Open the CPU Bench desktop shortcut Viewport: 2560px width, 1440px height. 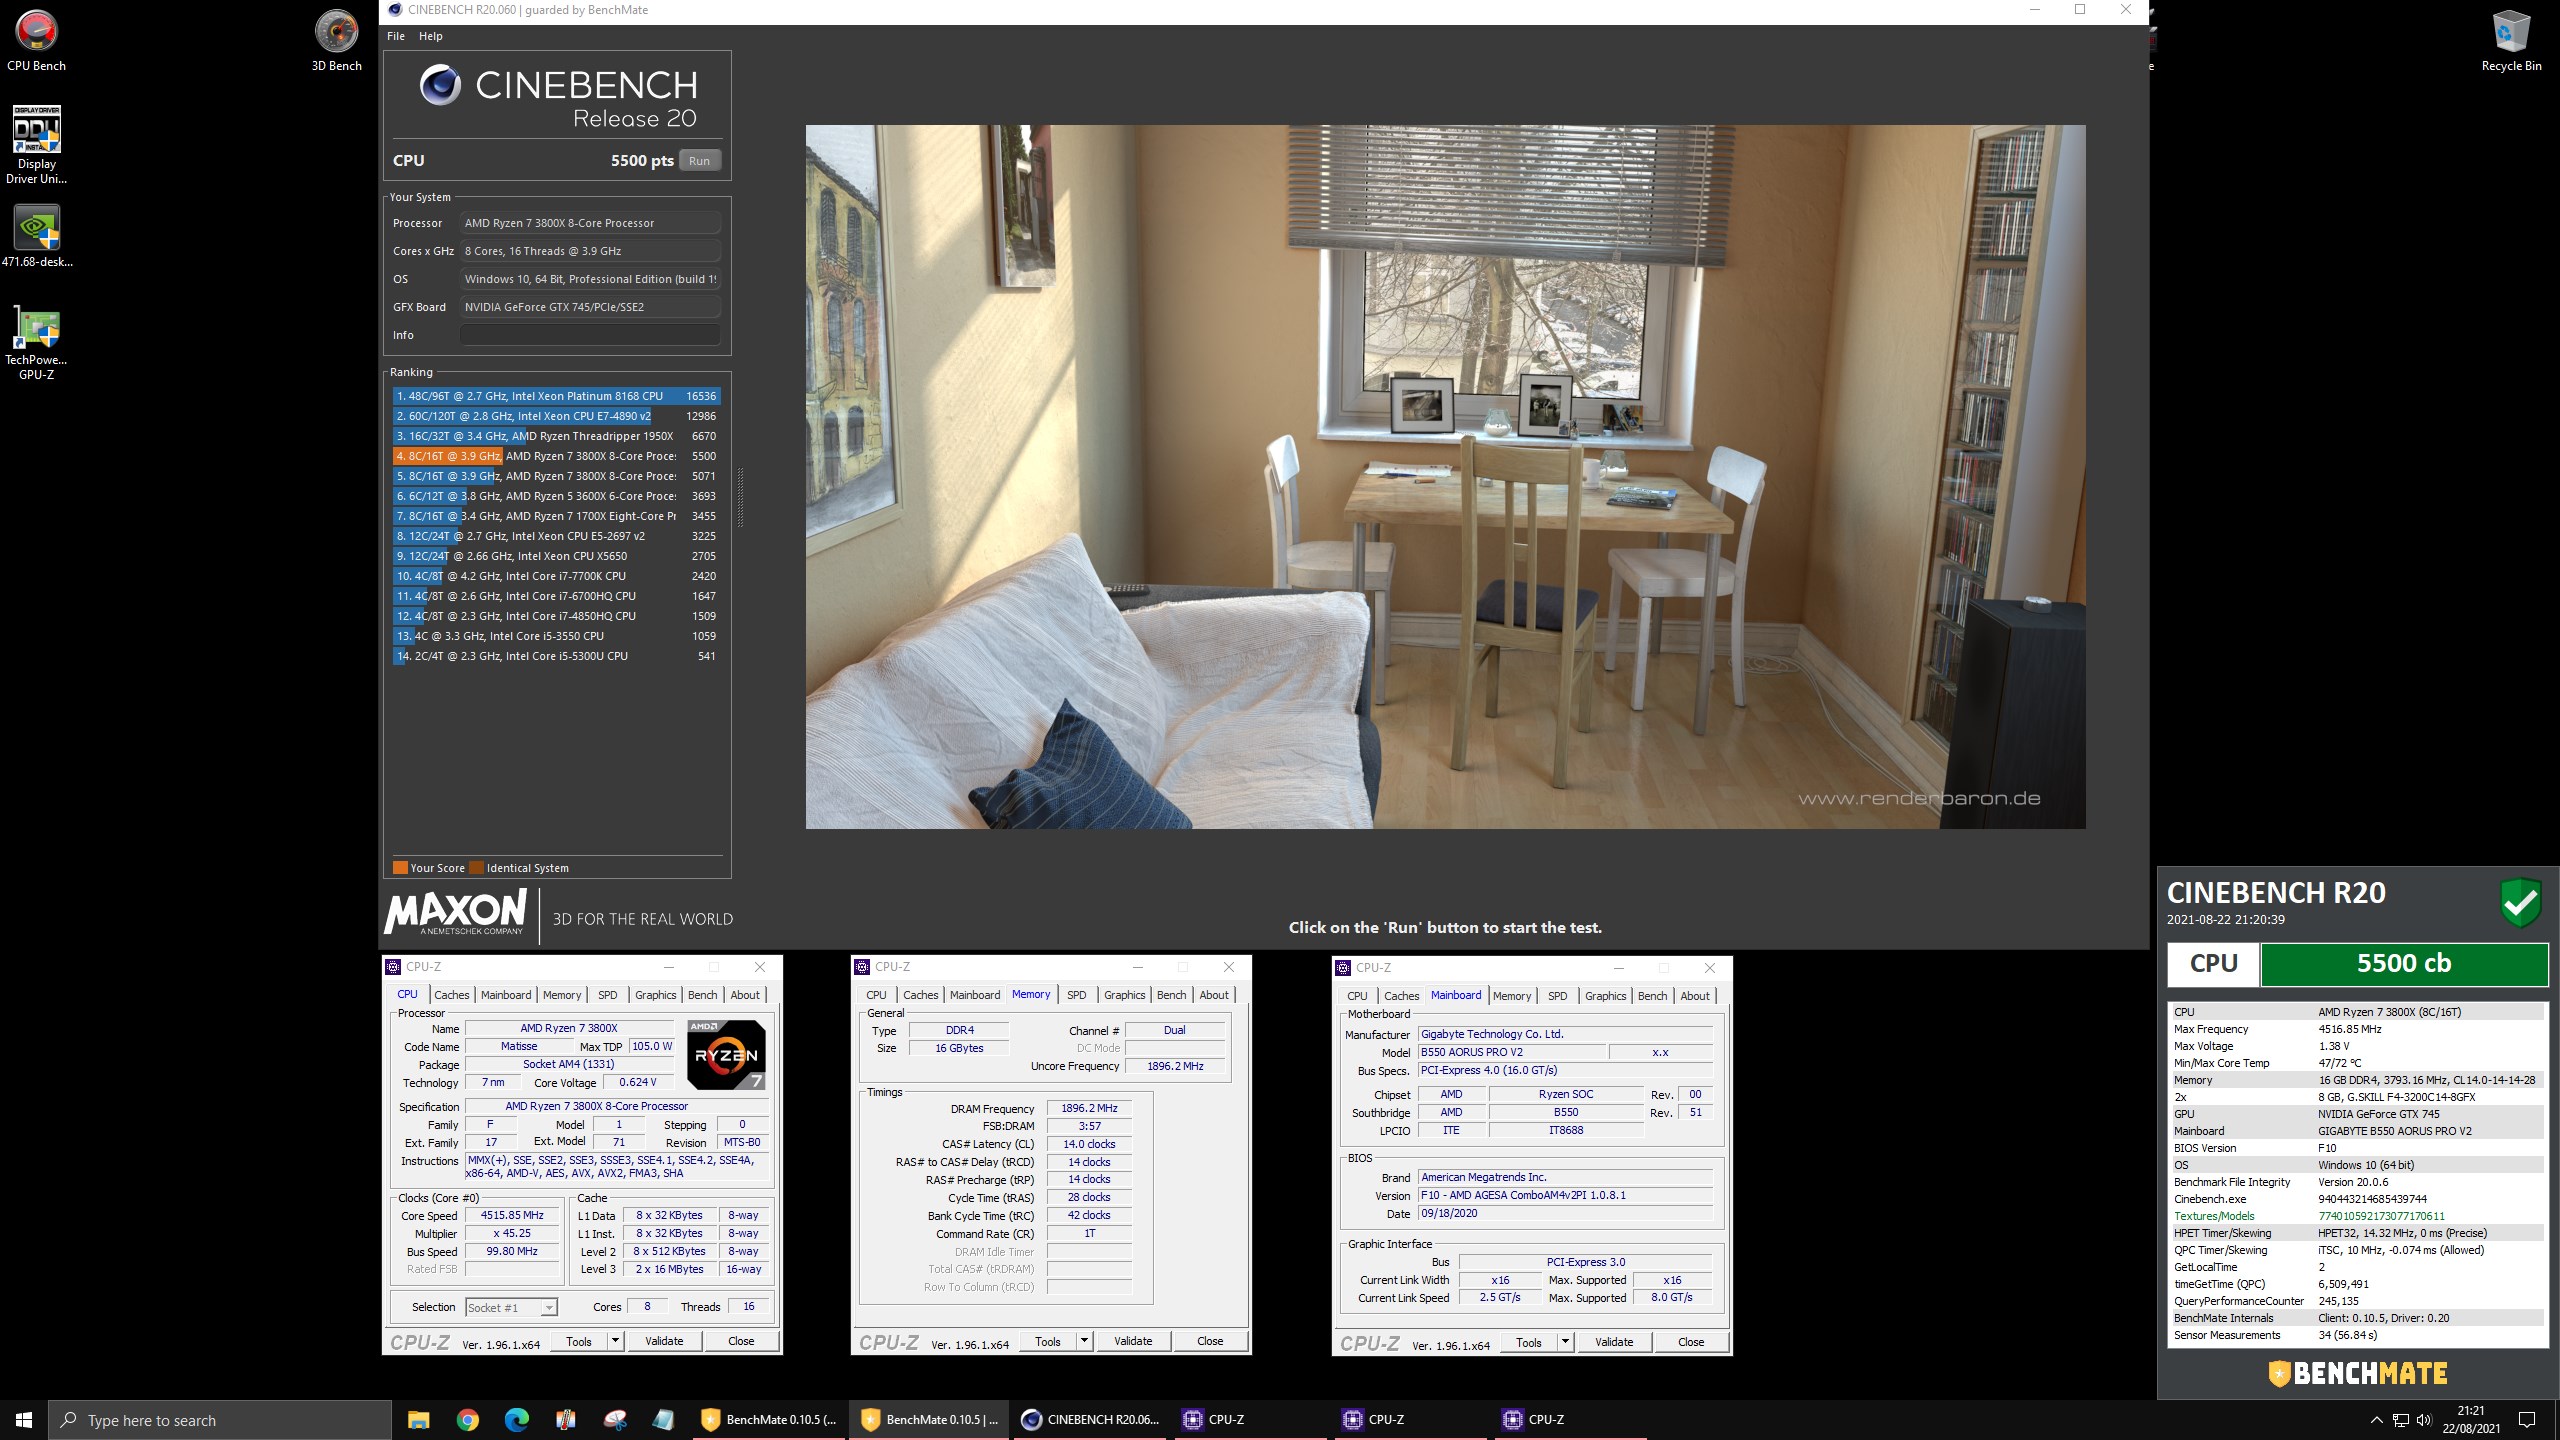(x=37, y=40)
